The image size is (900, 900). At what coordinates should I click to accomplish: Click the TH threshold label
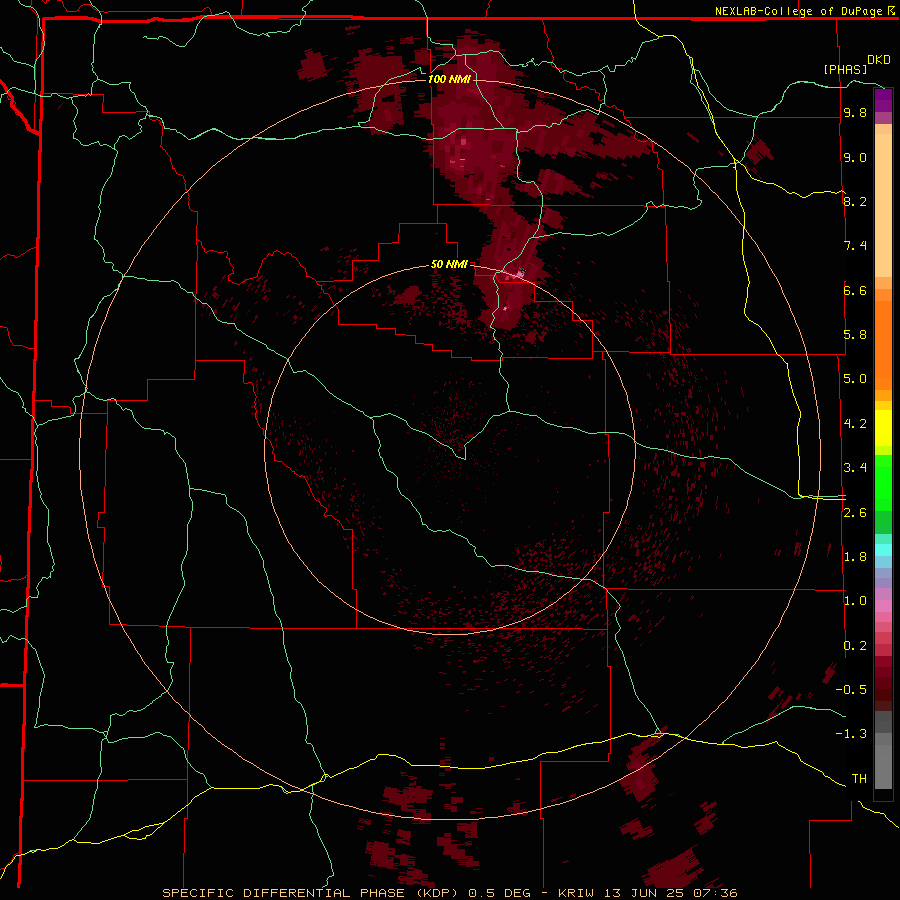(x=859, y=779)
